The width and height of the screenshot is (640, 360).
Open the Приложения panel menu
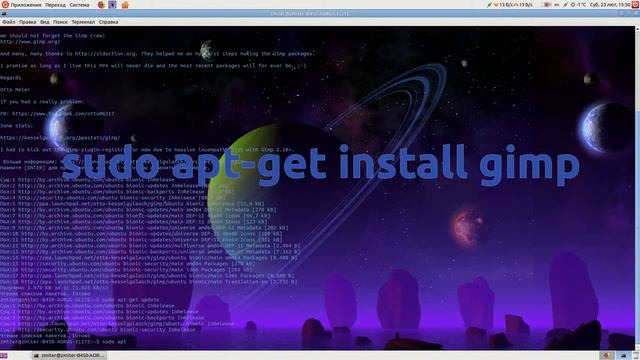26,5
